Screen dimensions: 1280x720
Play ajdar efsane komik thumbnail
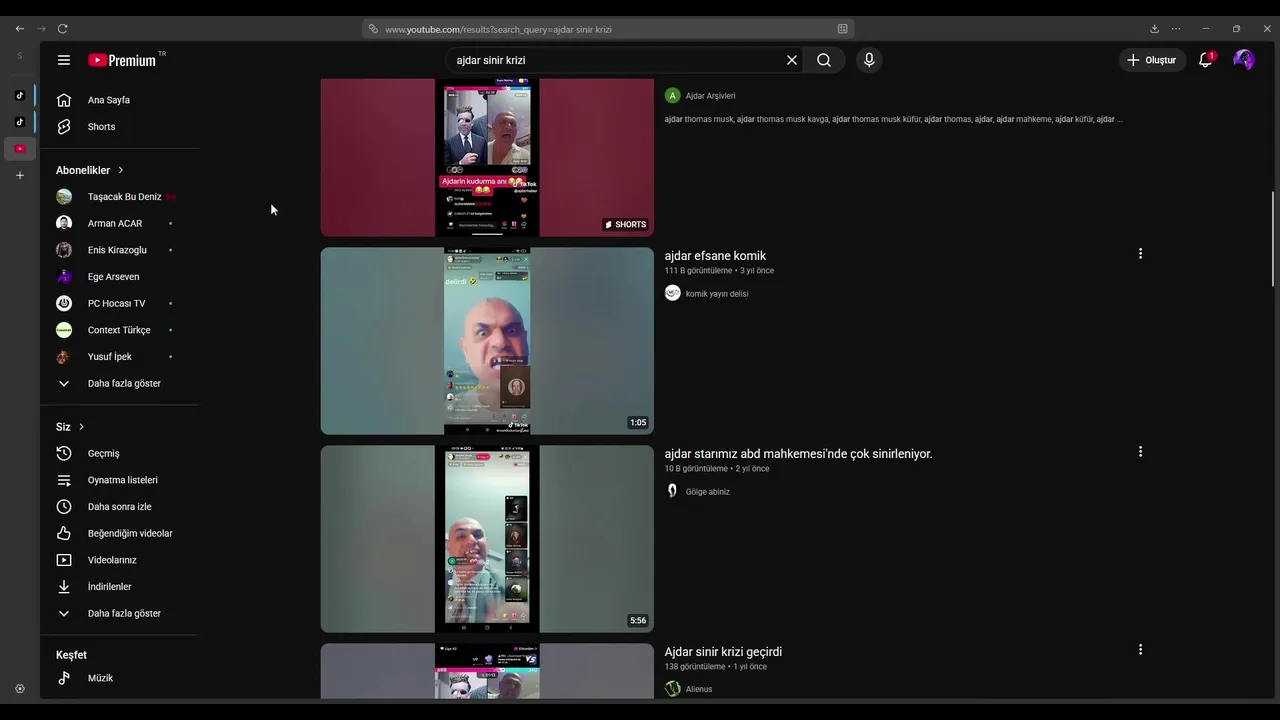click(x=487, y=341)
